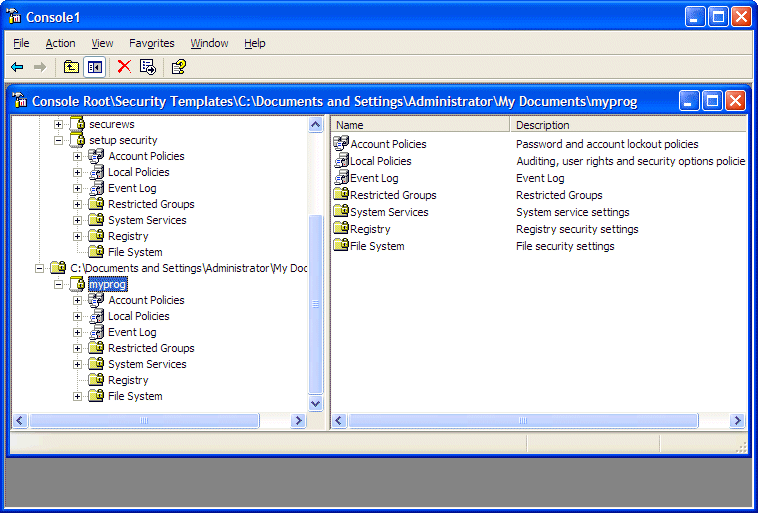This screenshot has width=758, height=513.
Task: Click the tree pane scroll right arrow
Action: pyautogui.click(x=299, y=421)
